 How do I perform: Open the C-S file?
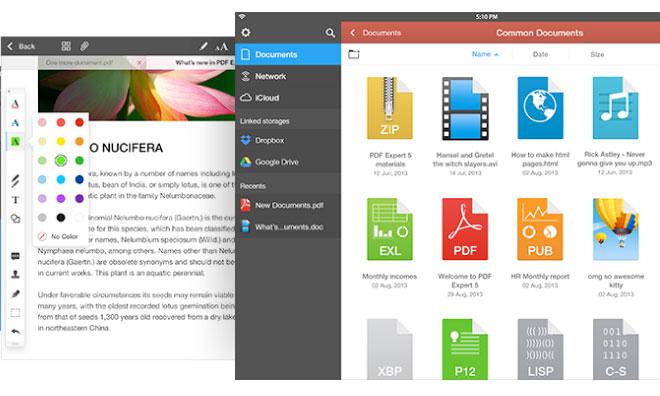[x=615, y=349]
